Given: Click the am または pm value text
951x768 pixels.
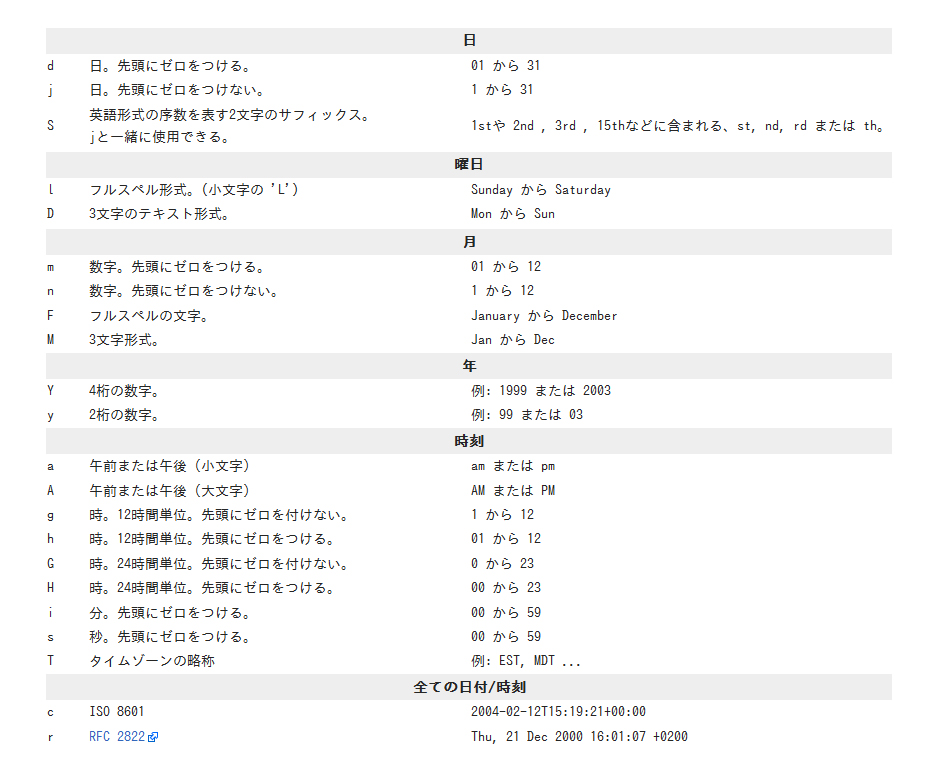Looking at the screenshot, I should coord(512,465).
